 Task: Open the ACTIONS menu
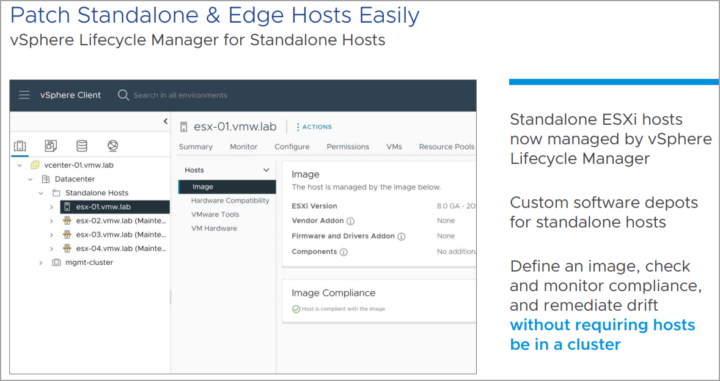pyautogui.click(x=314, y=127)
